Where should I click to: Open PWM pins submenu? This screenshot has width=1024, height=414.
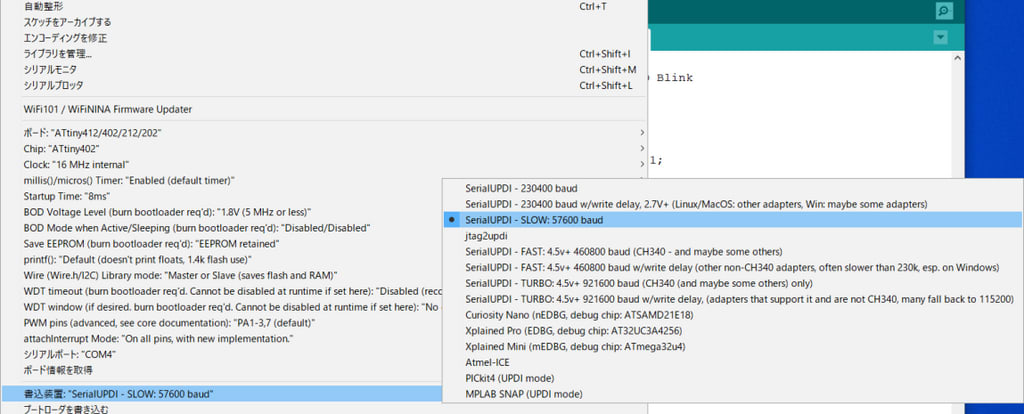point(222,323)
